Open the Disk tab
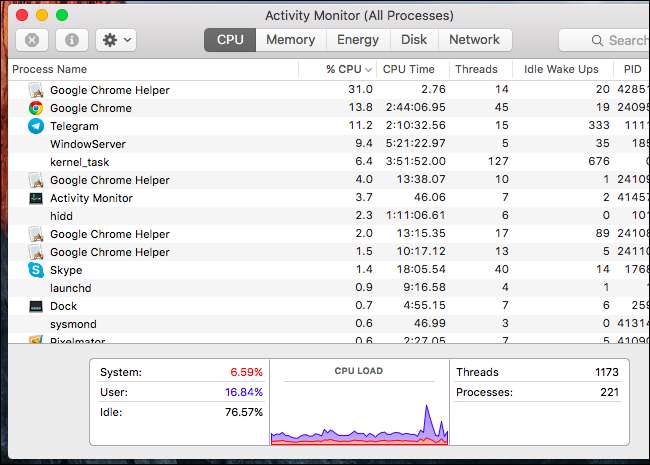The height and width of the screenshot is (465, 650). point(413,40)
